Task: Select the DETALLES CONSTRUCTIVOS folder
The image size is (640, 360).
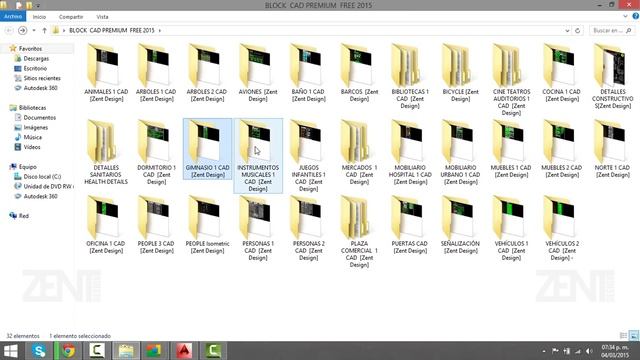Action: (612, 76)
